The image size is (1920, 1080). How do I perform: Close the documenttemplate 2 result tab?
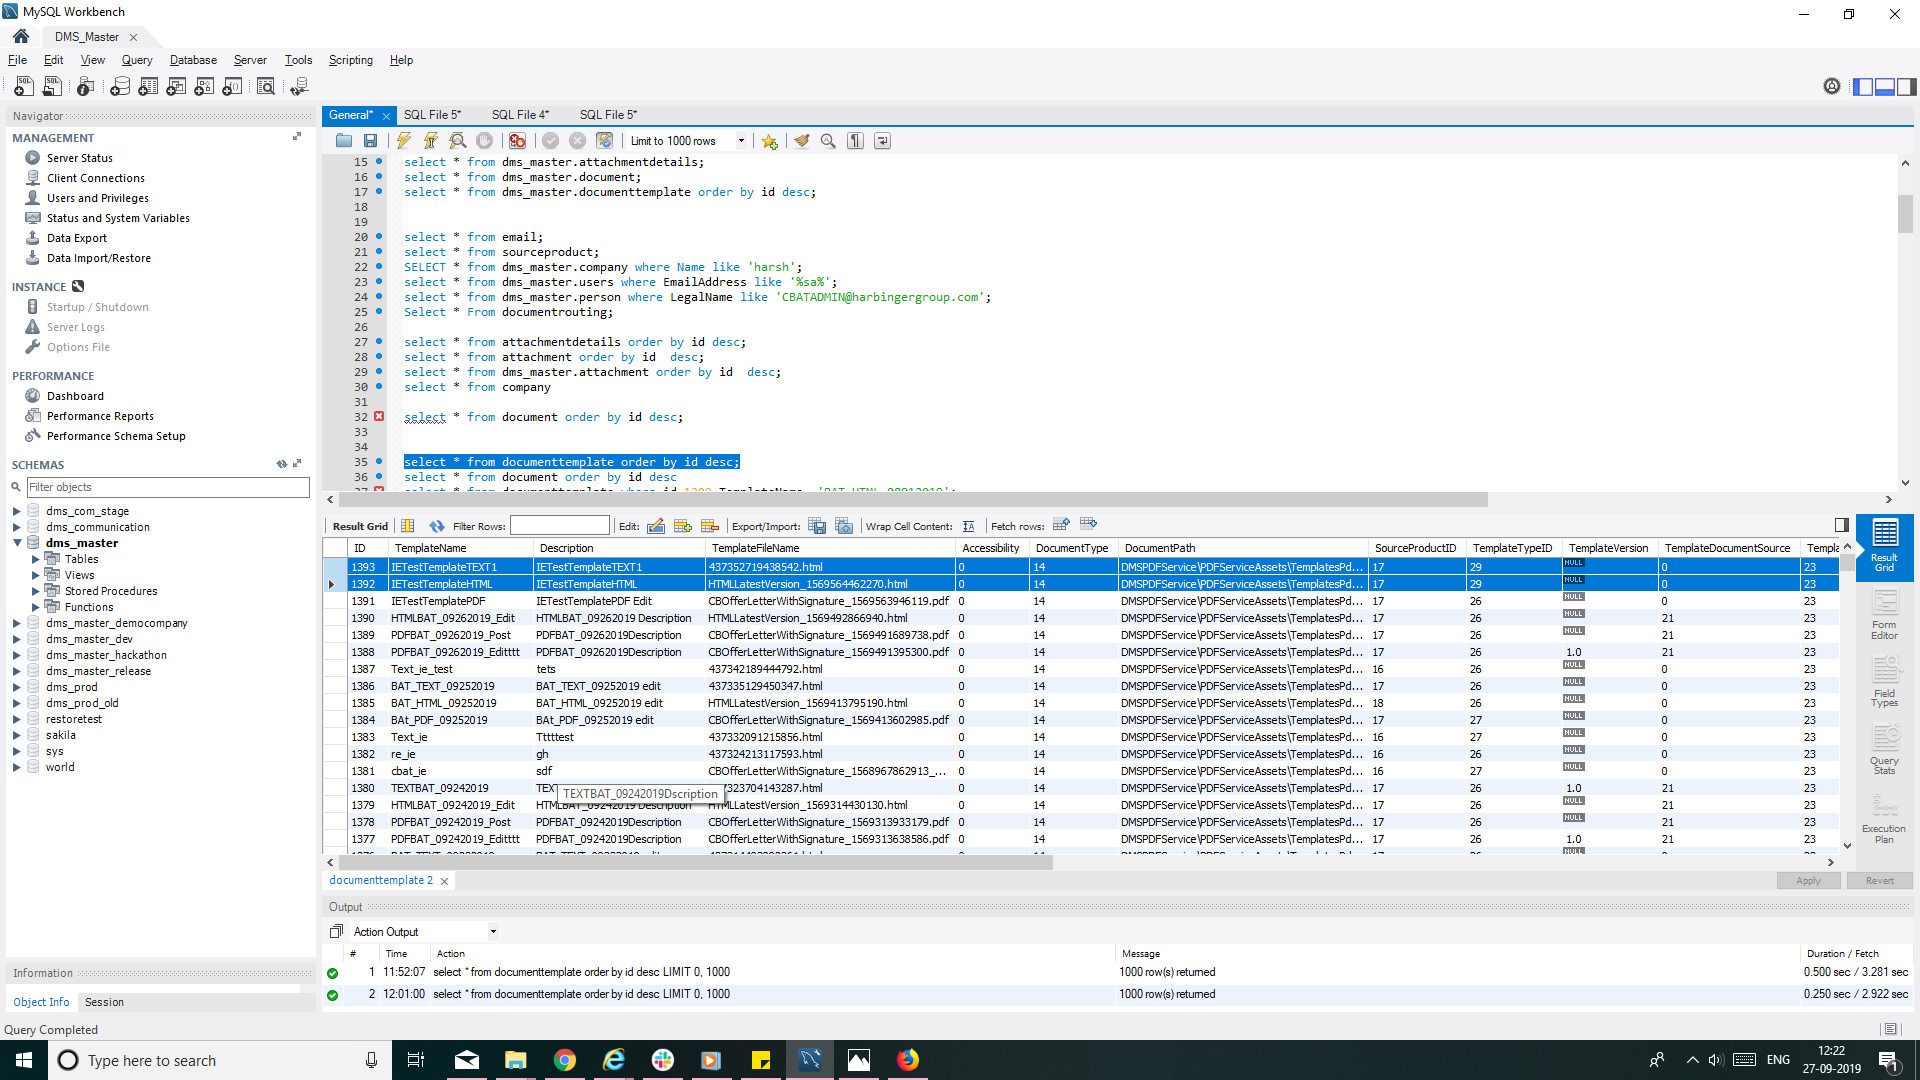(444, 881)
